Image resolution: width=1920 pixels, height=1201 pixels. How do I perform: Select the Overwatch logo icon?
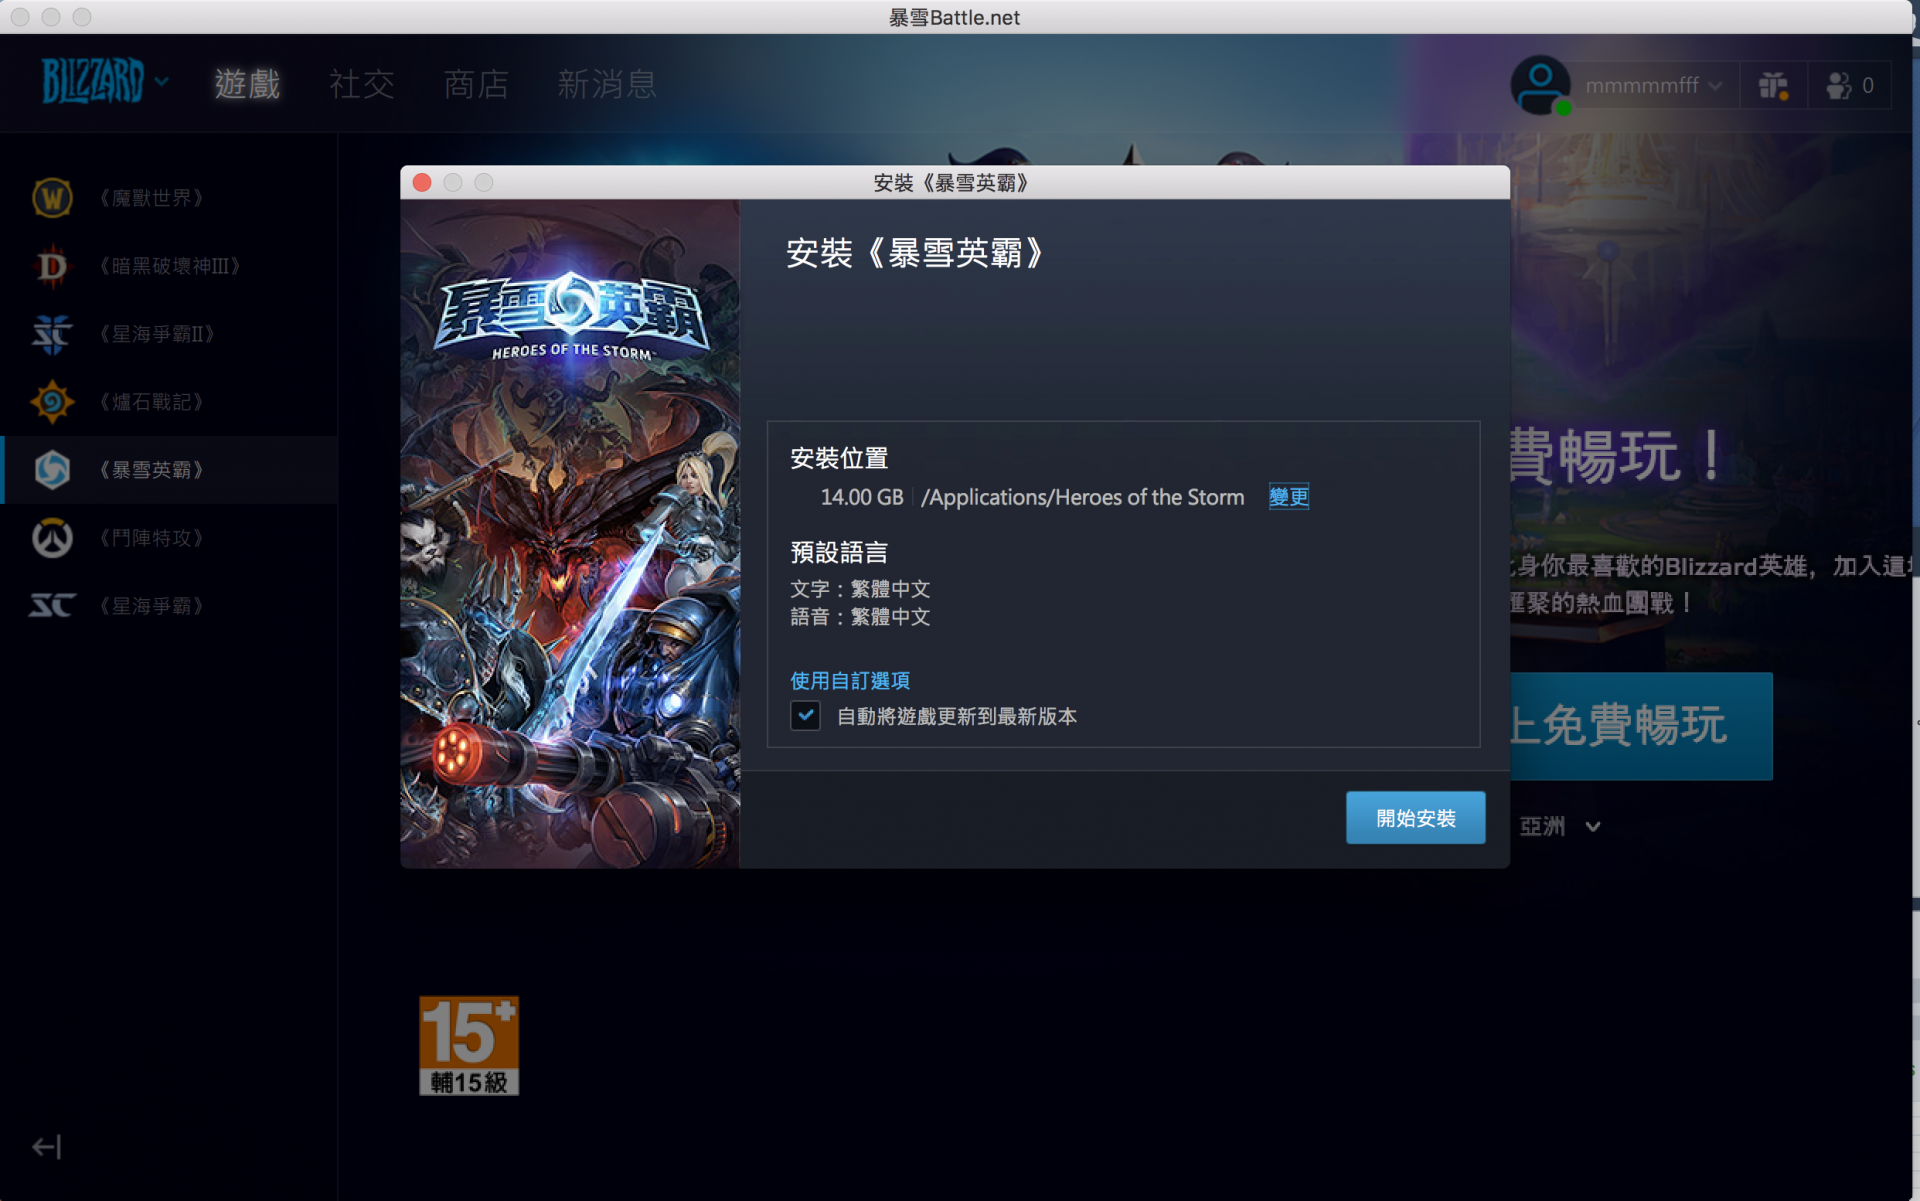pyautogui.click(x=52, y=538)
